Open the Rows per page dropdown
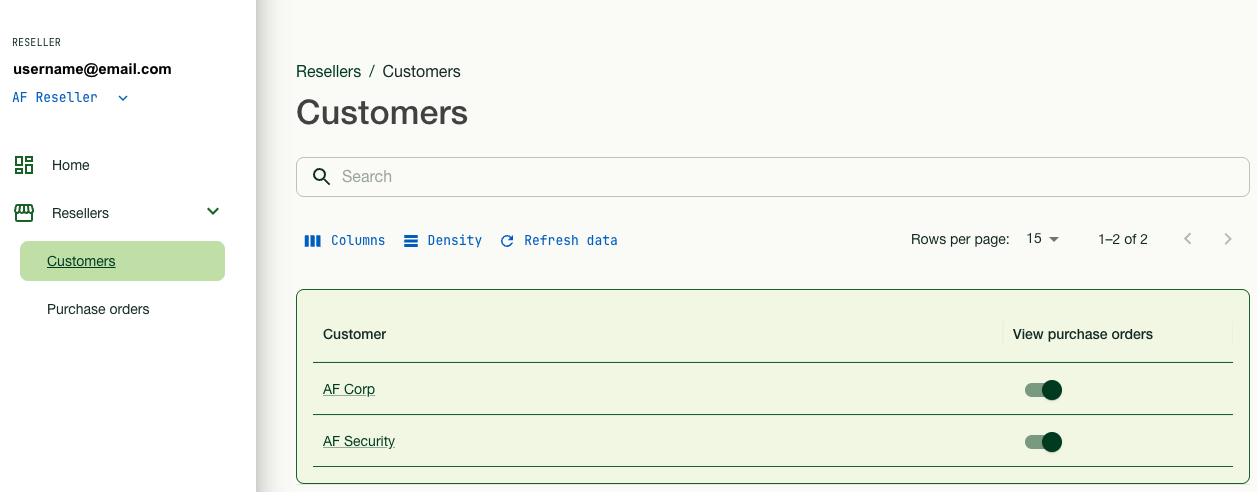The height and width of the screenshot is (492, 1257). point(1042,239)
